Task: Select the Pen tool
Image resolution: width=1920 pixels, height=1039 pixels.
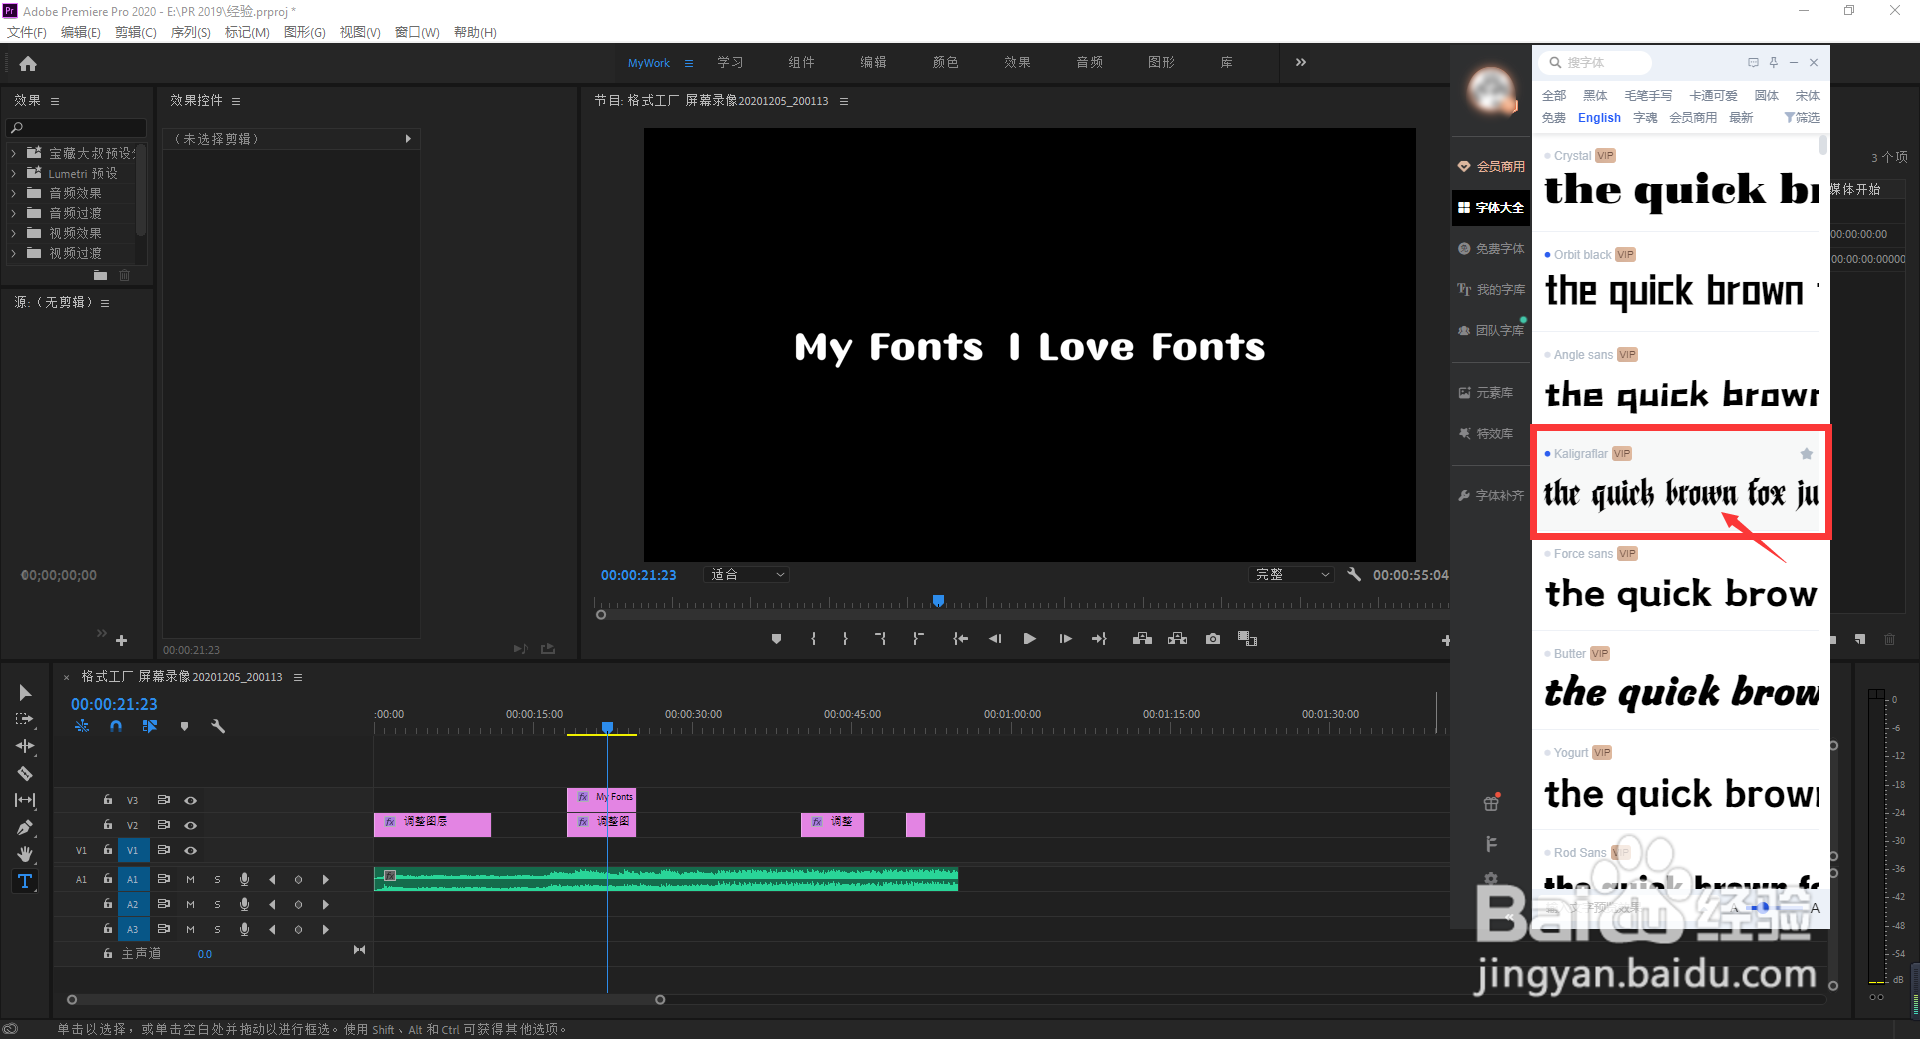Action: coord(25,827)
